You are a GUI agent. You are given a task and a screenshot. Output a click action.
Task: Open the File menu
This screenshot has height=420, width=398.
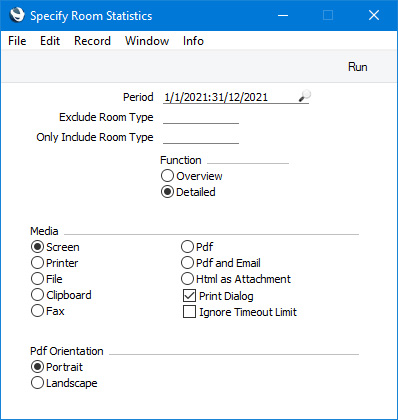[17, 41]
